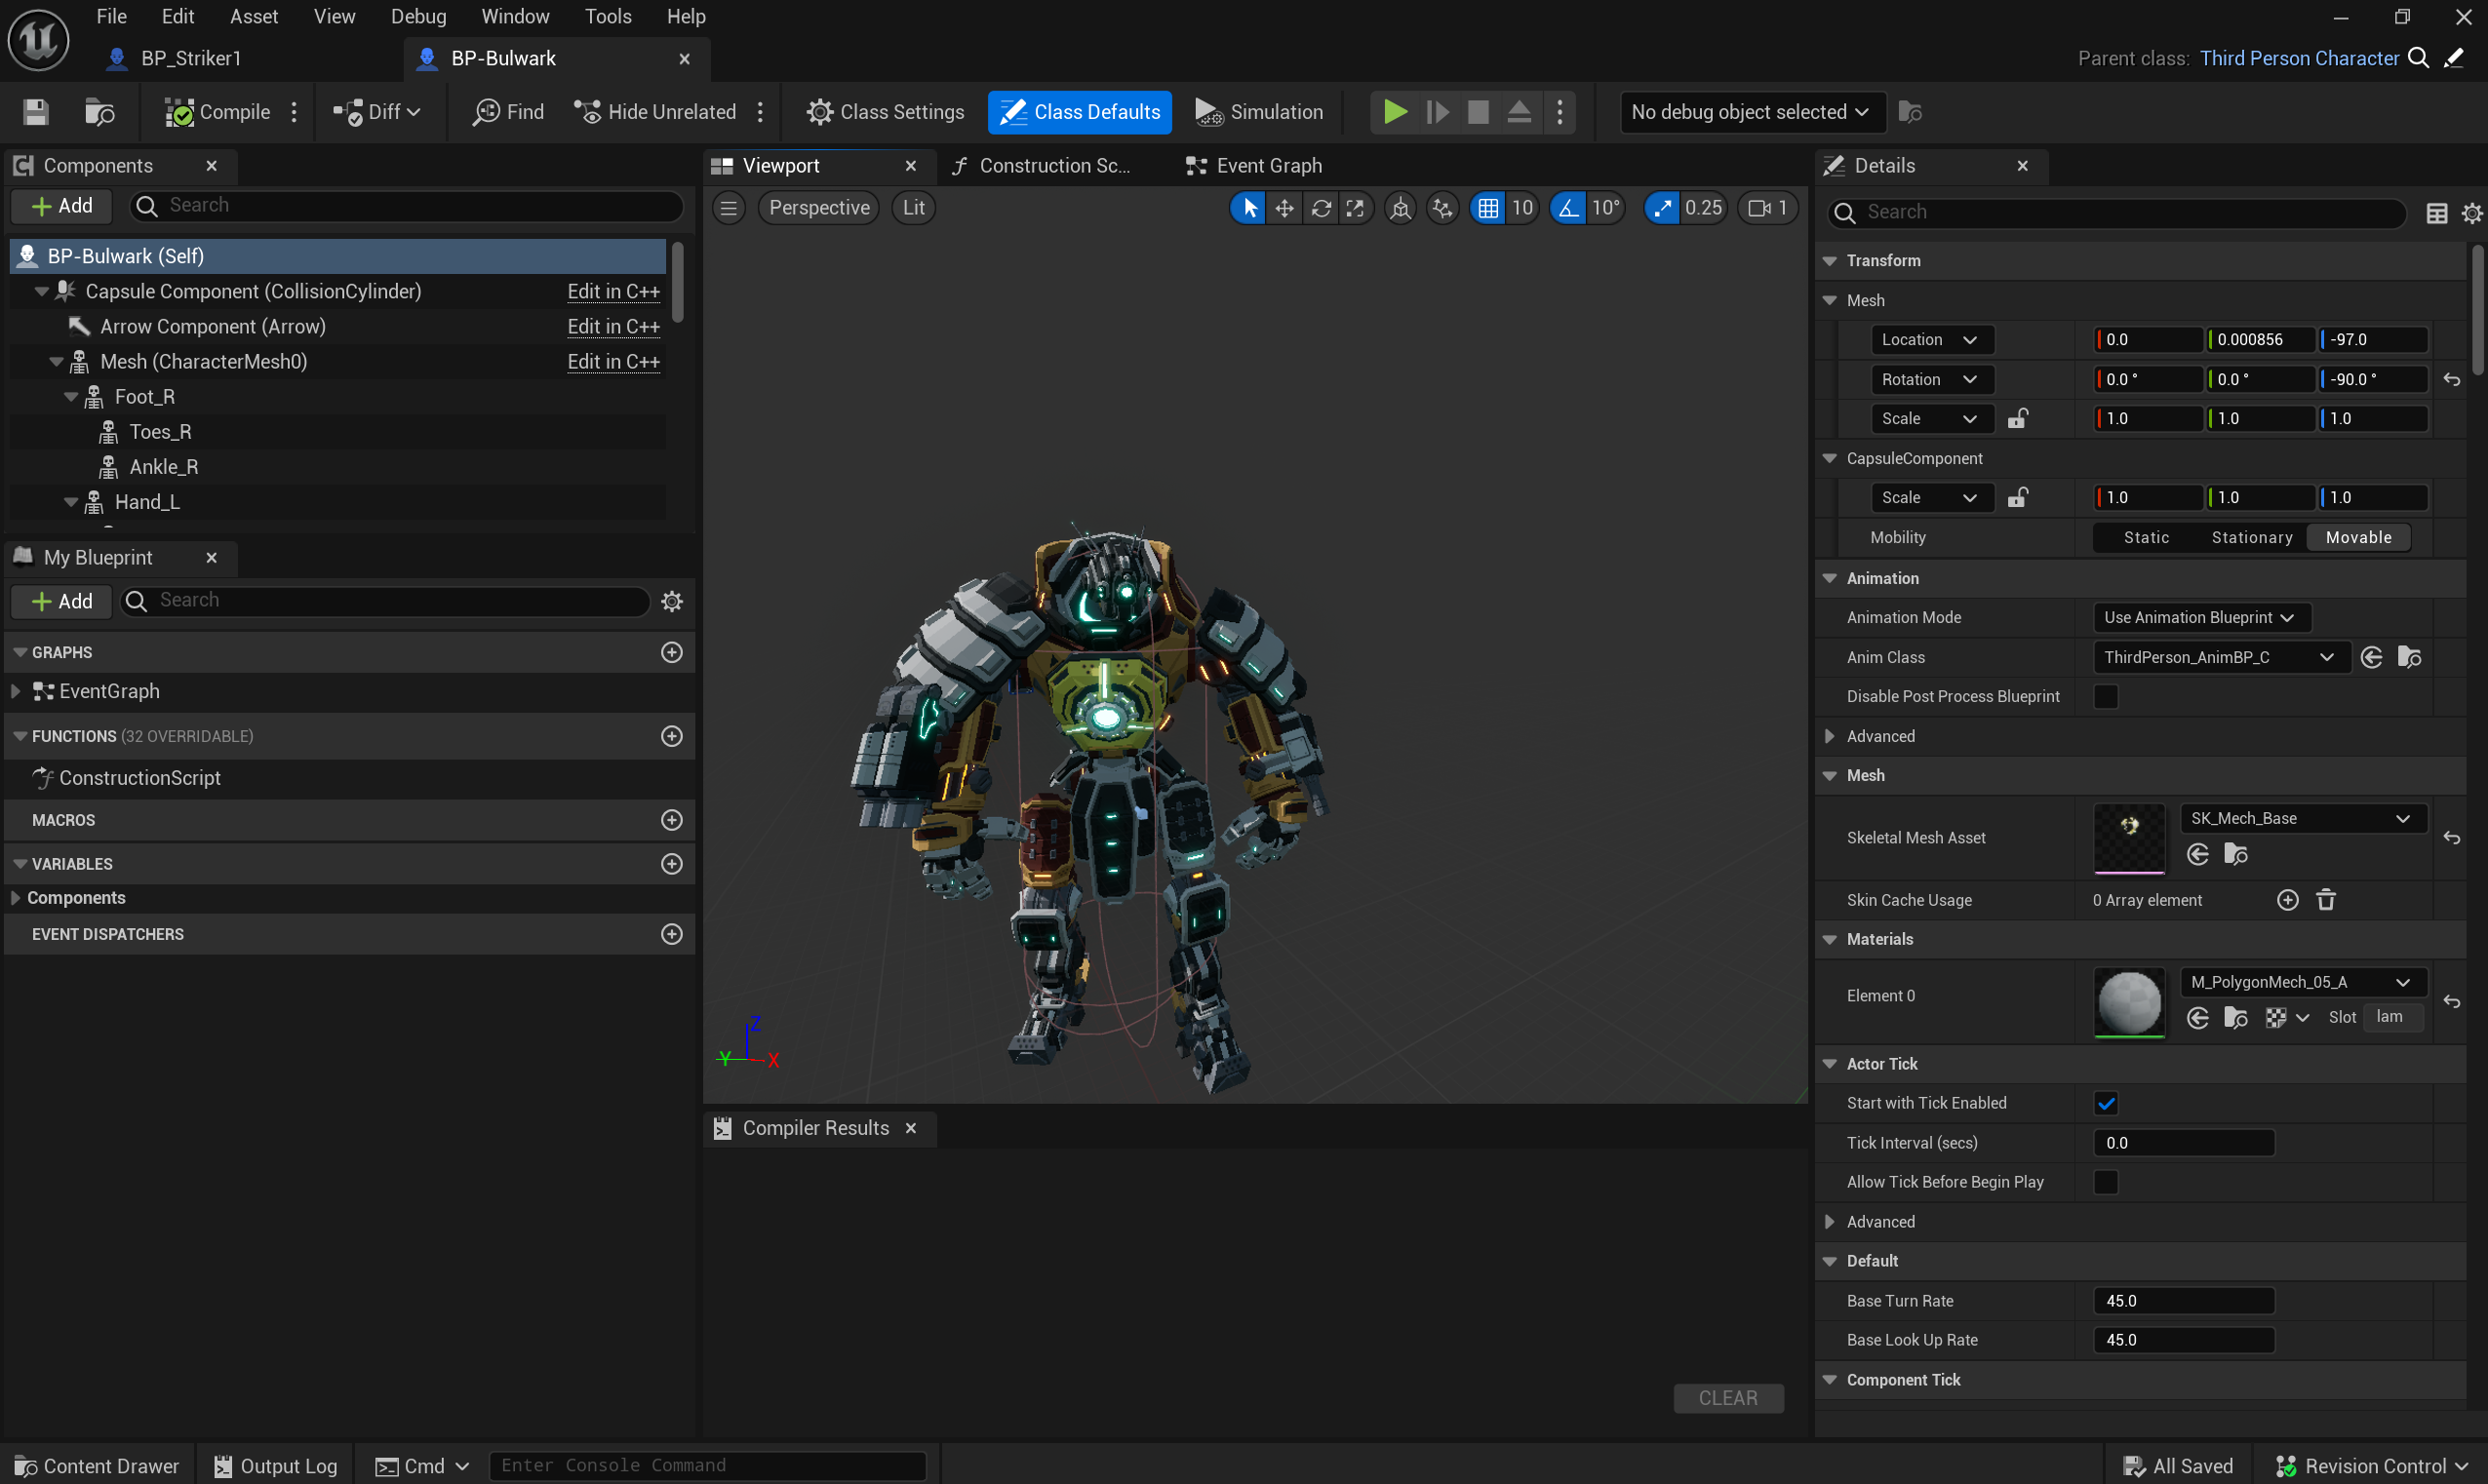The image size is (2488, 1484).
Task: Select the Rotate transform tool in viewport
Action: [x=1320, y=208]
